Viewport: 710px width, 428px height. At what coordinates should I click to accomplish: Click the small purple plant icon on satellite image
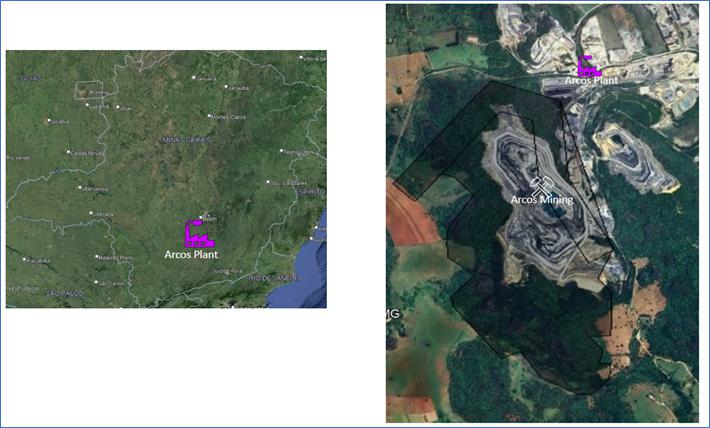click(588, 66)
